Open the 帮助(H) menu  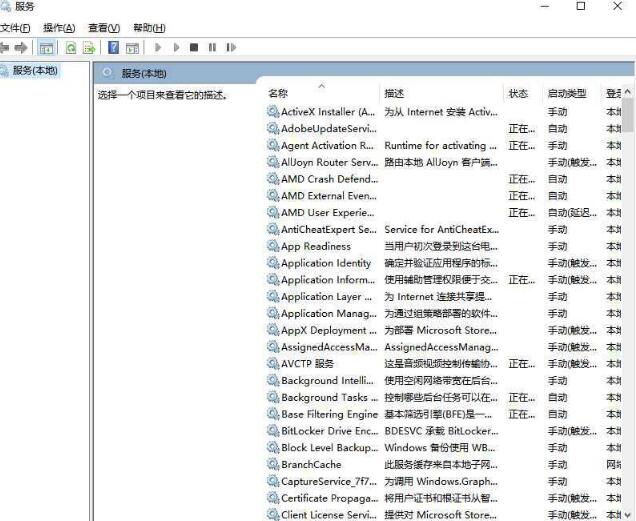[x=149, y=28]
